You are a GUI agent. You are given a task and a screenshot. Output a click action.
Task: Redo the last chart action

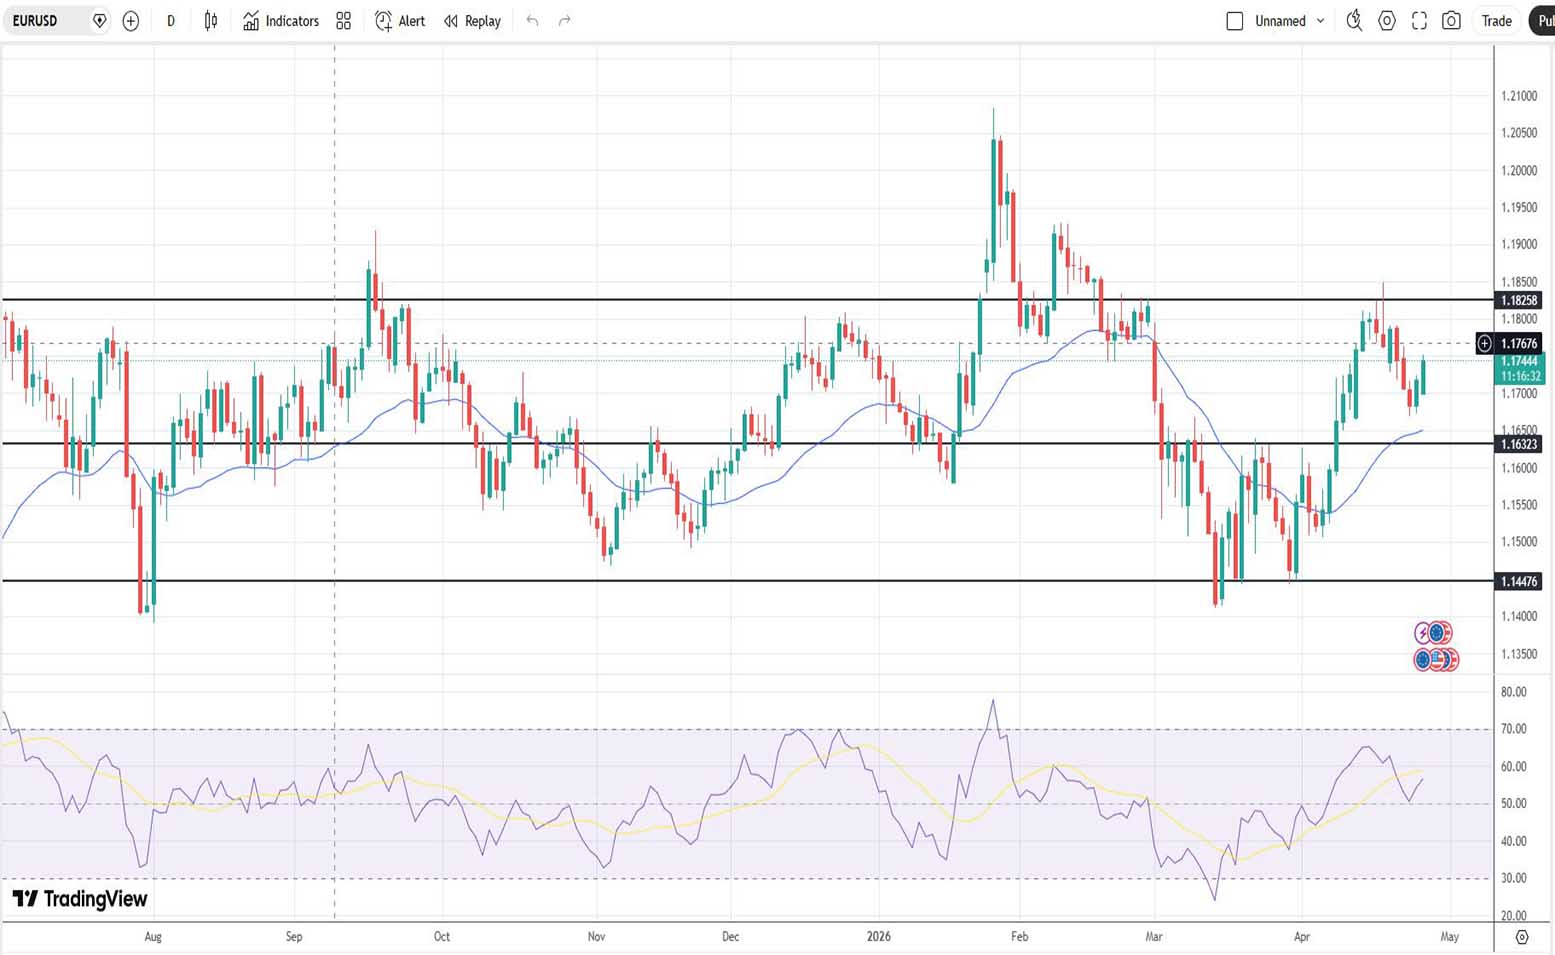565,21
